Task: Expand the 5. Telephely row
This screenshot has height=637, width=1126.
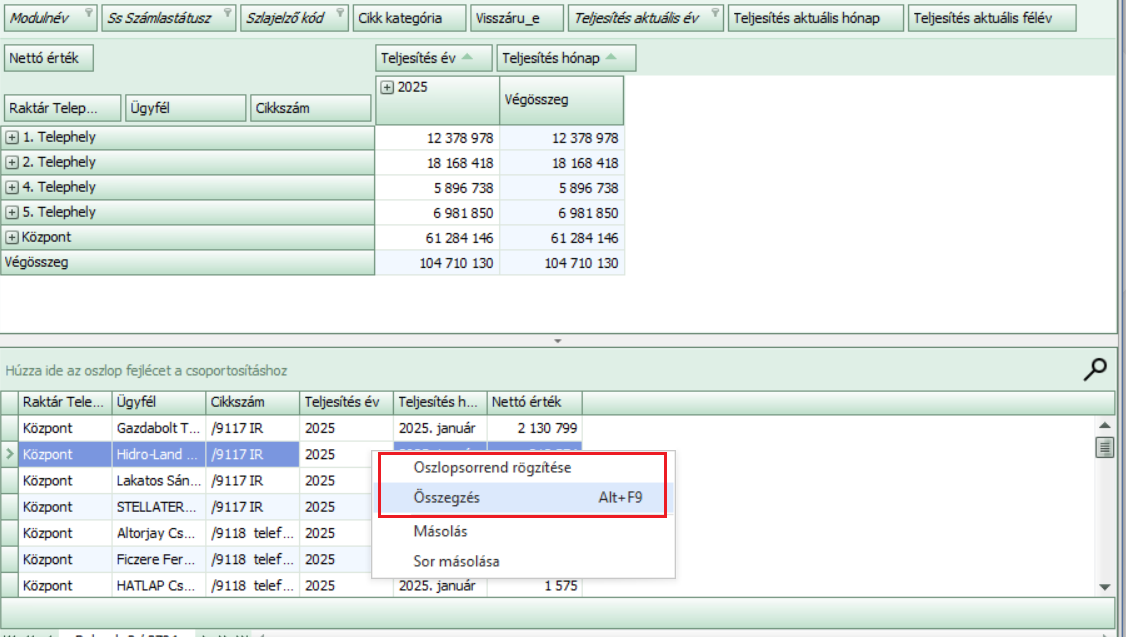Action: [12, 213]
